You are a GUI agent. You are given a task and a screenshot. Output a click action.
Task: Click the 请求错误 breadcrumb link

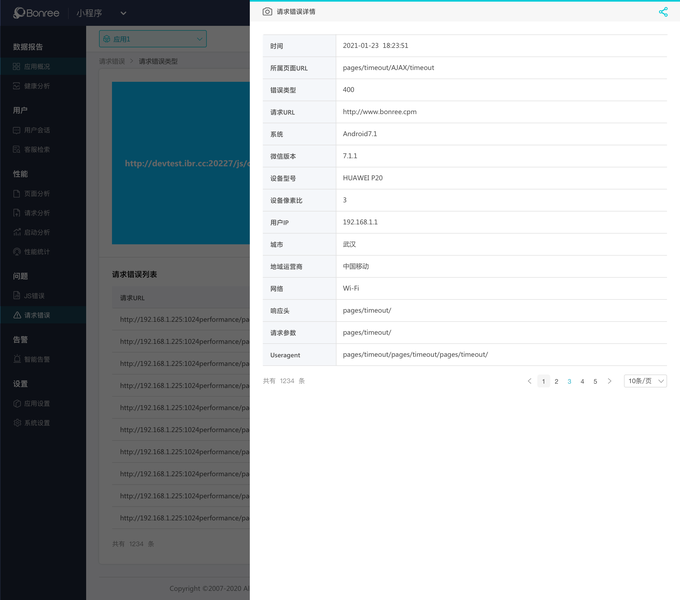[x=112, y=61]
